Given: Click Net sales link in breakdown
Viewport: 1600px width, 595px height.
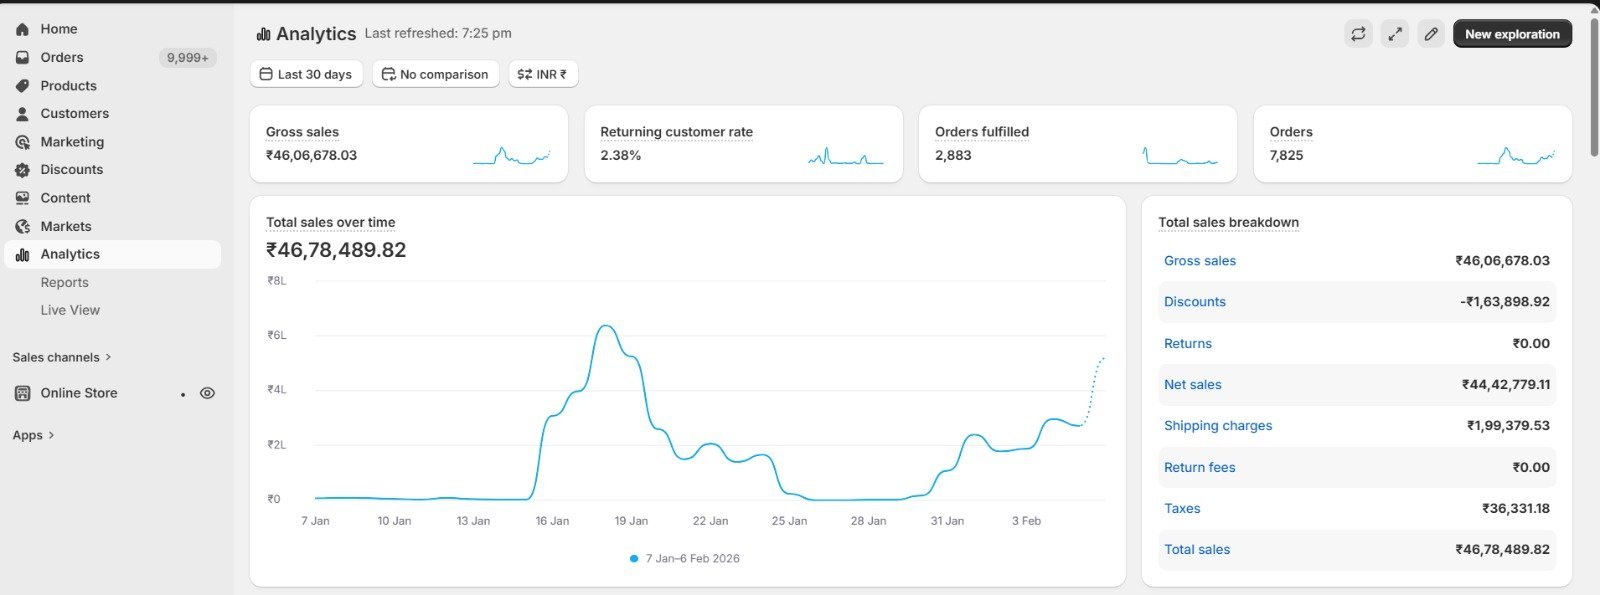Looking at the screenshot, I should [x=1193, y=385].
